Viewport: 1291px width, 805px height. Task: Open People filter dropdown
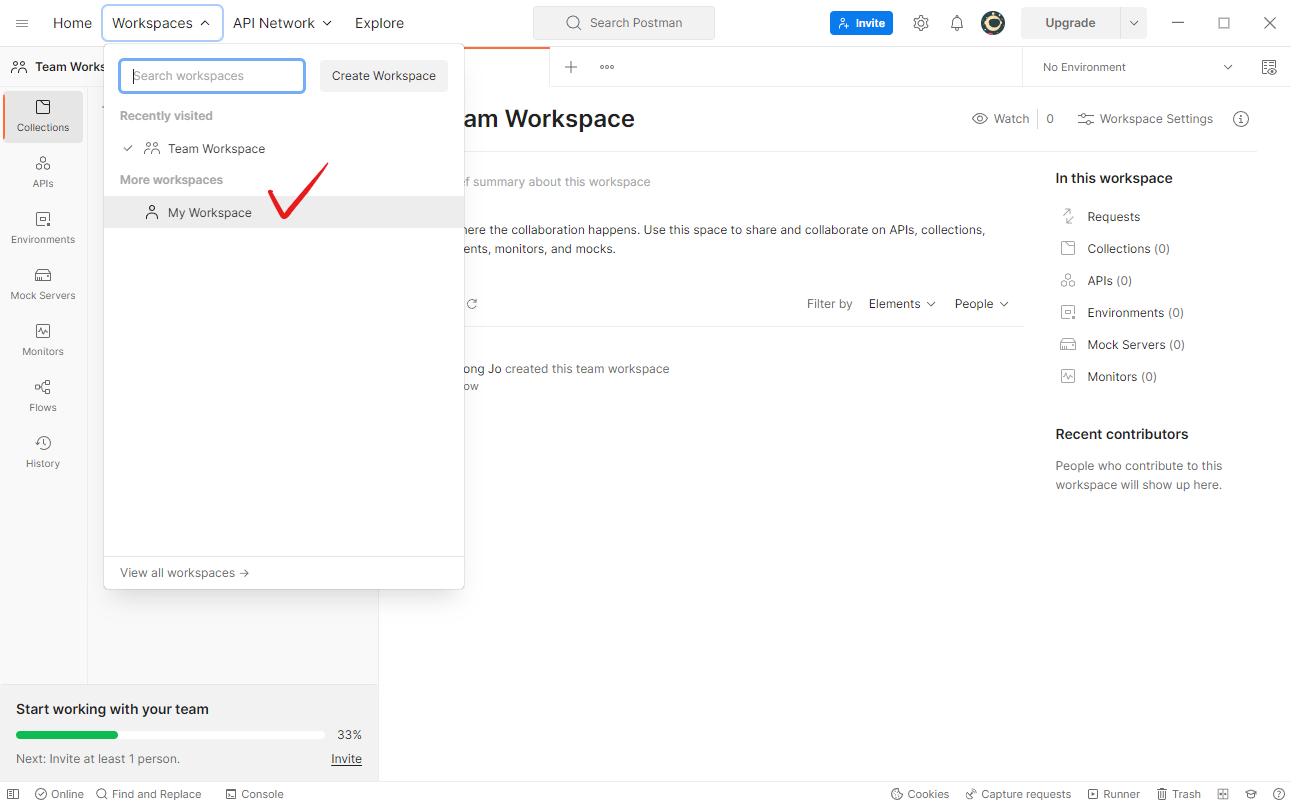[981, 304]
